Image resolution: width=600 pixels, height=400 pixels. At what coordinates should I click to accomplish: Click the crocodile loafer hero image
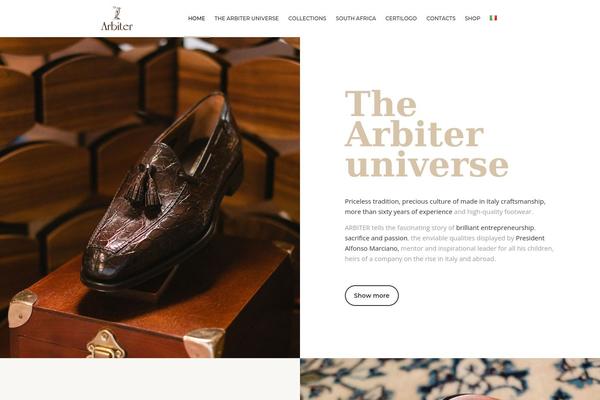click(x=150, y=198)
